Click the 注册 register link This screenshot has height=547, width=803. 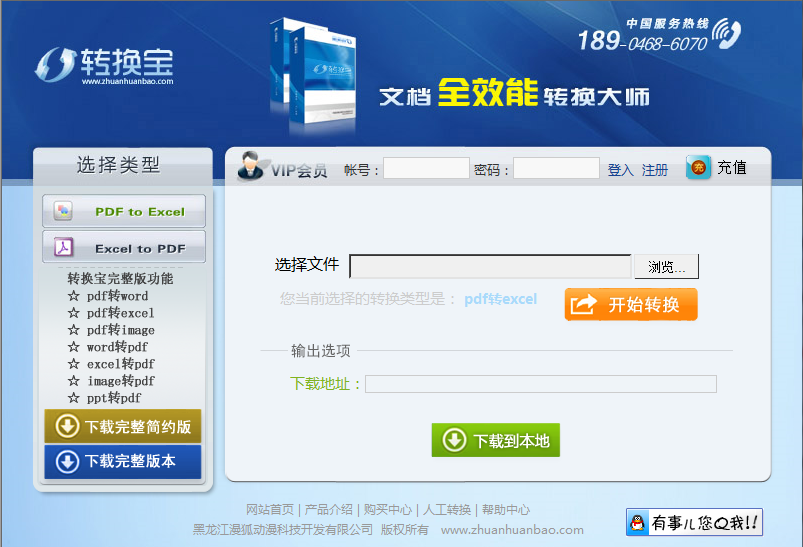(x=654, y=170)
